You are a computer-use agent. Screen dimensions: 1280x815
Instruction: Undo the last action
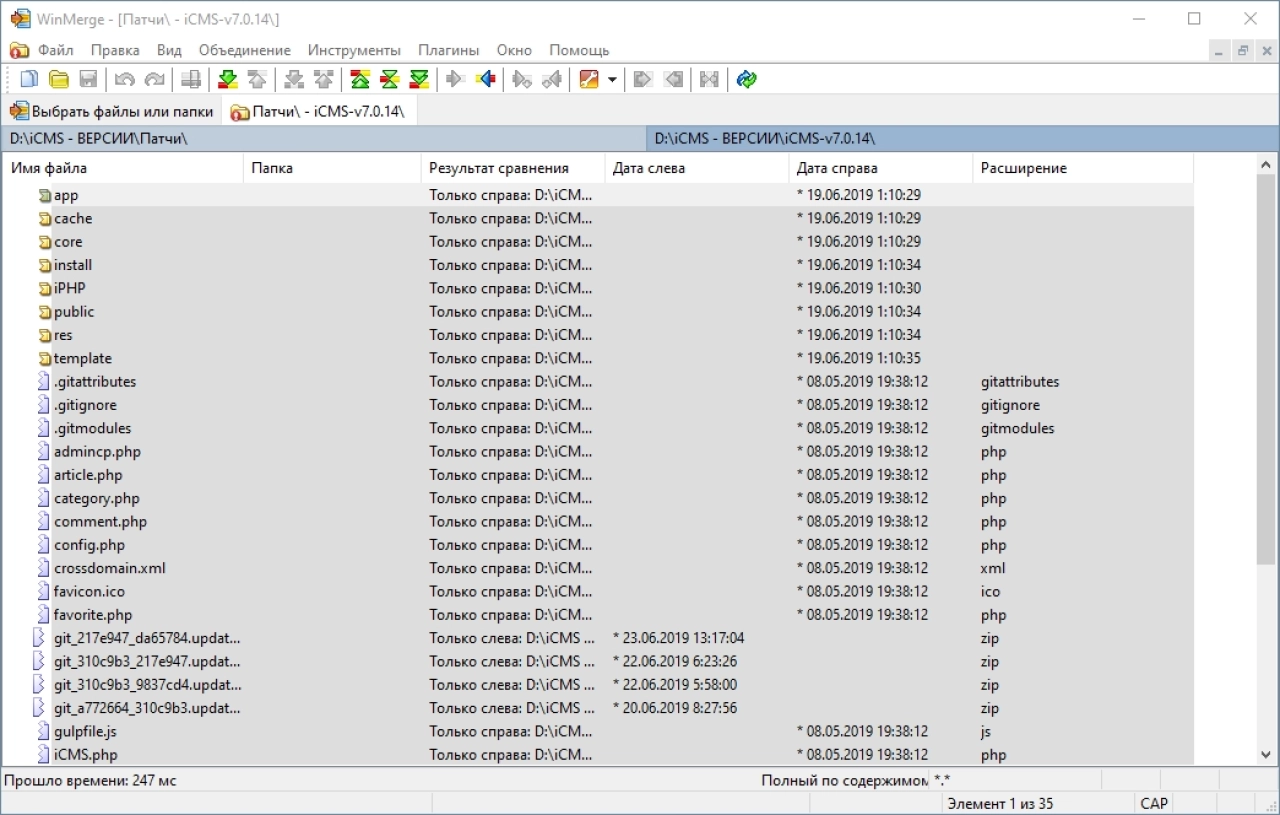(125, 79)
